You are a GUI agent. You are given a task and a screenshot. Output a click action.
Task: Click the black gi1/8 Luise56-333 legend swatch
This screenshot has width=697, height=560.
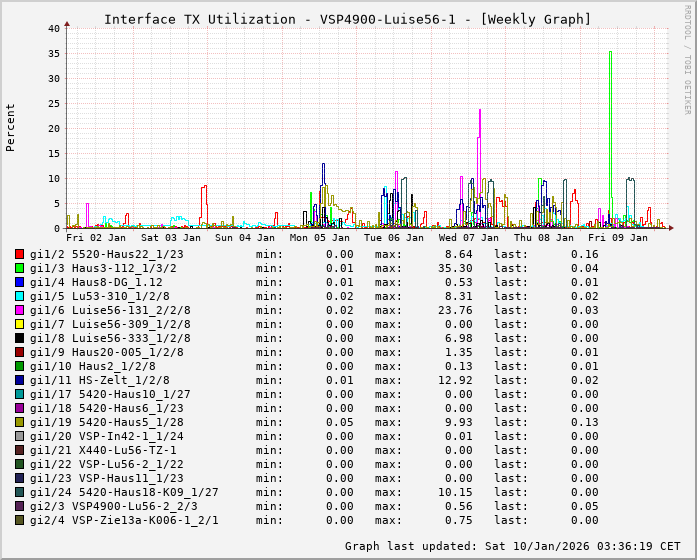point(20,338)
